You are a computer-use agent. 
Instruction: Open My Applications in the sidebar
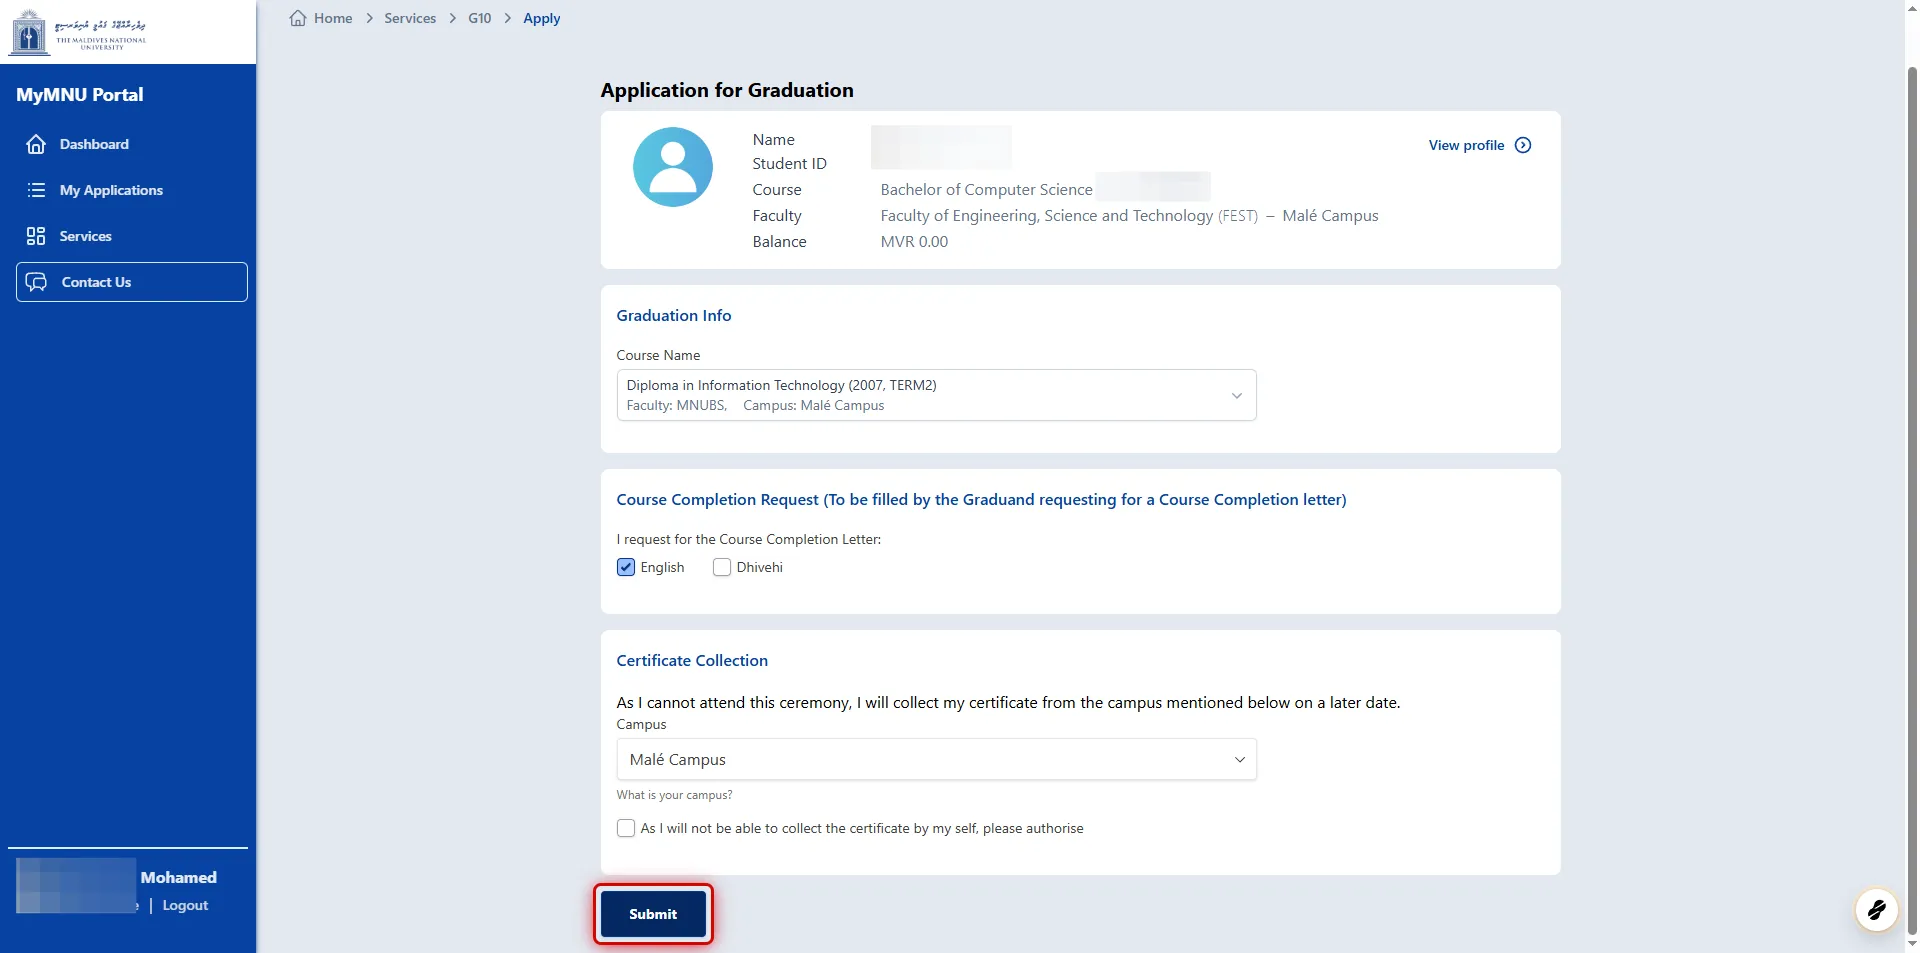pyautogui.click(x=131, y=190)
